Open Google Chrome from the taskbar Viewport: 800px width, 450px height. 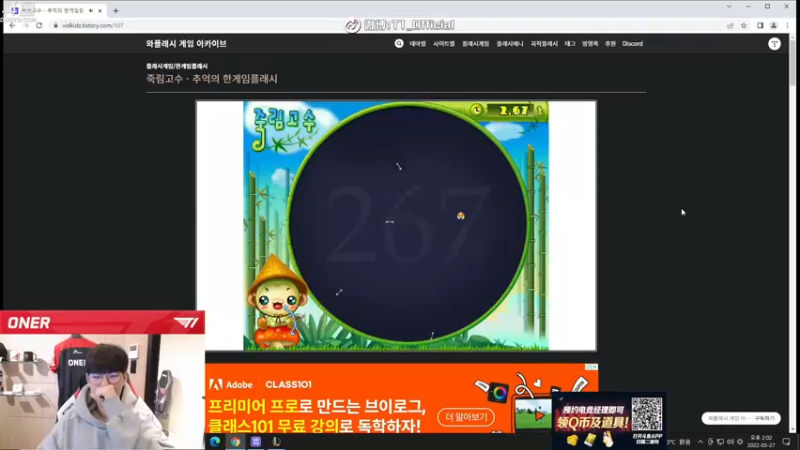tap(235, 442)
